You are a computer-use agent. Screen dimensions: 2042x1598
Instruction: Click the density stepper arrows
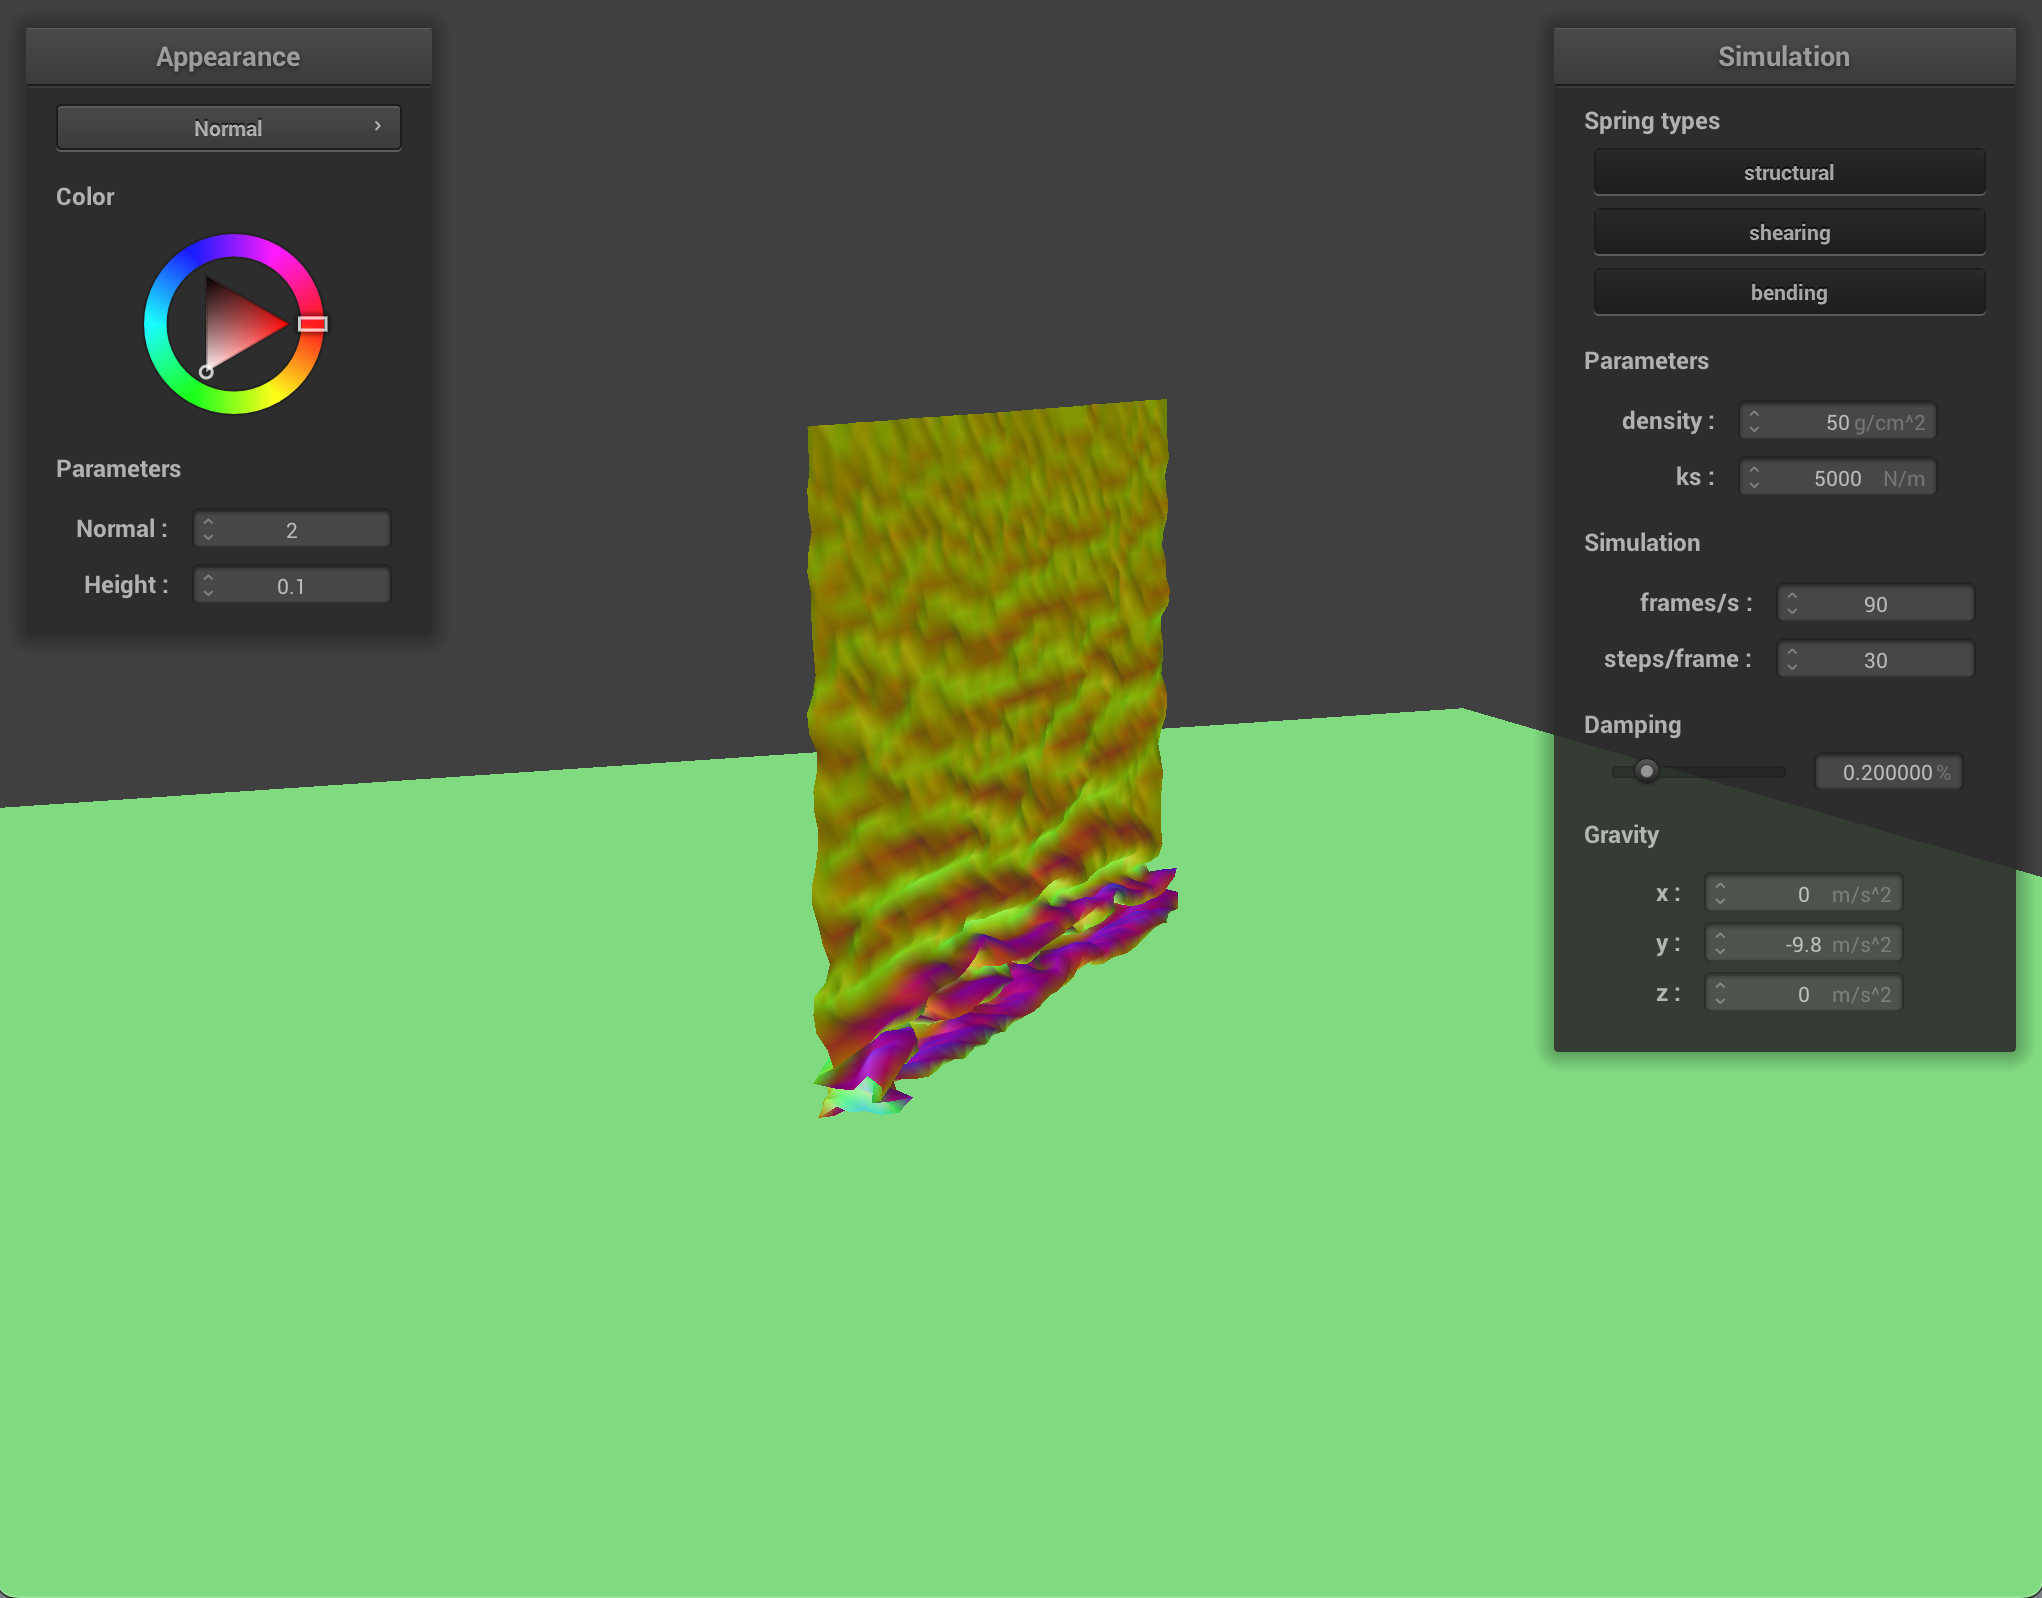pyautogui.click(x=1754, y=421)
